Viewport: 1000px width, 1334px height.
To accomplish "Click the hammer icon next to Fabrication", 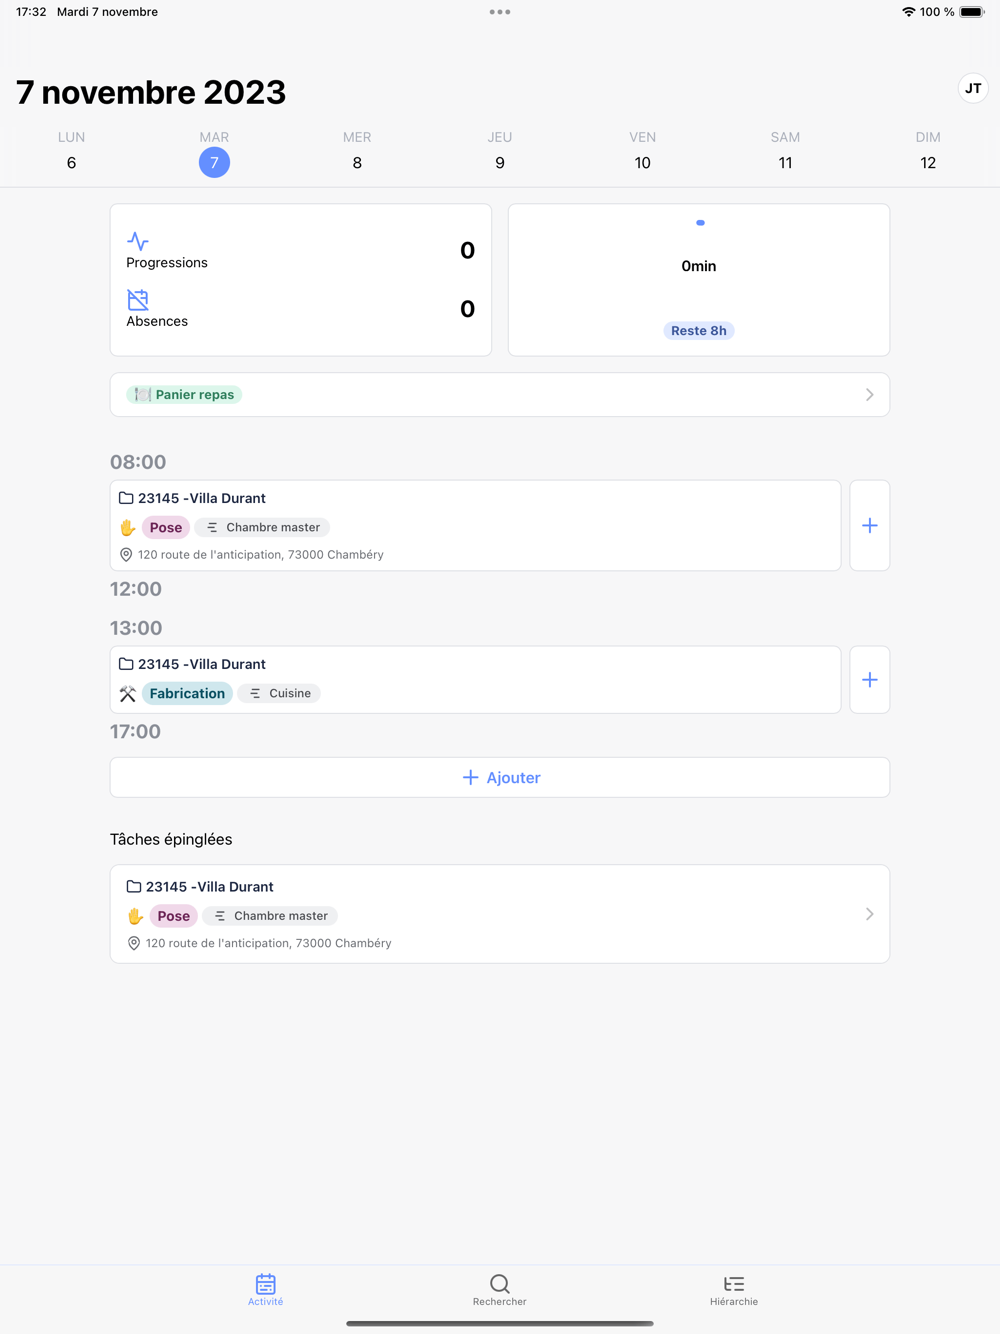I will [x=127, y=693].
